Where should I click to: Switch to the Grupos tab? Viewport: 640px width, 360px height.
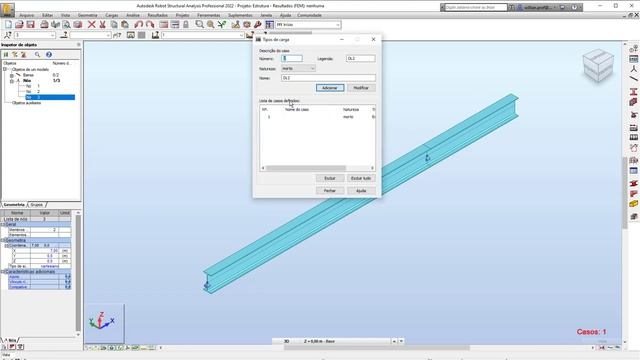37,204
